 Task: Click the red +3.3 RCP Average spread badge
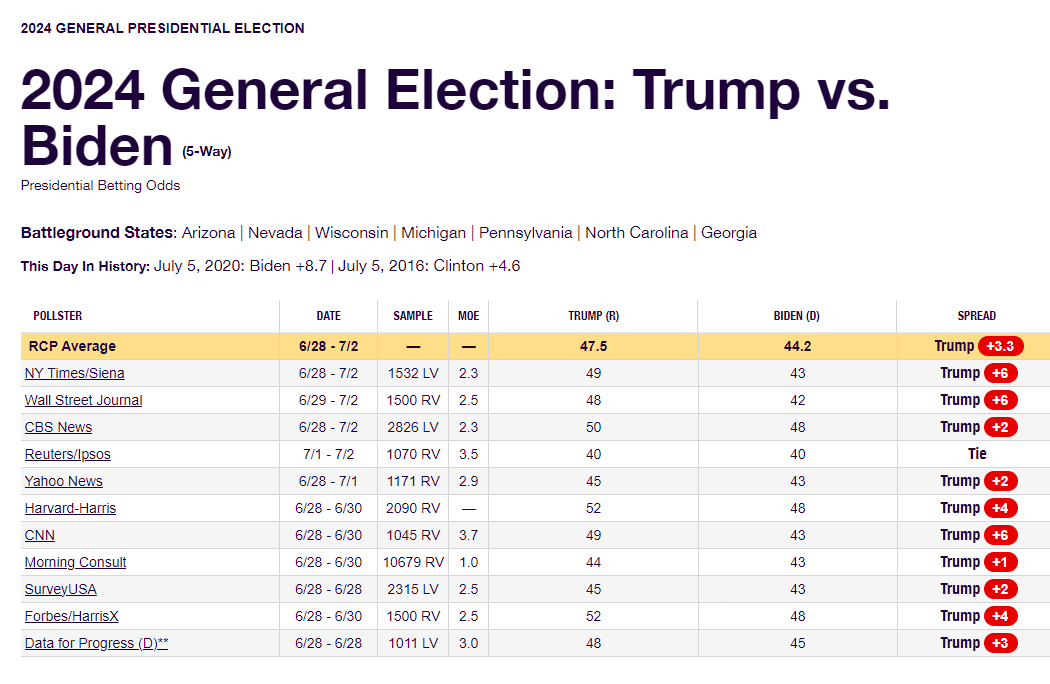point(1000,346)
